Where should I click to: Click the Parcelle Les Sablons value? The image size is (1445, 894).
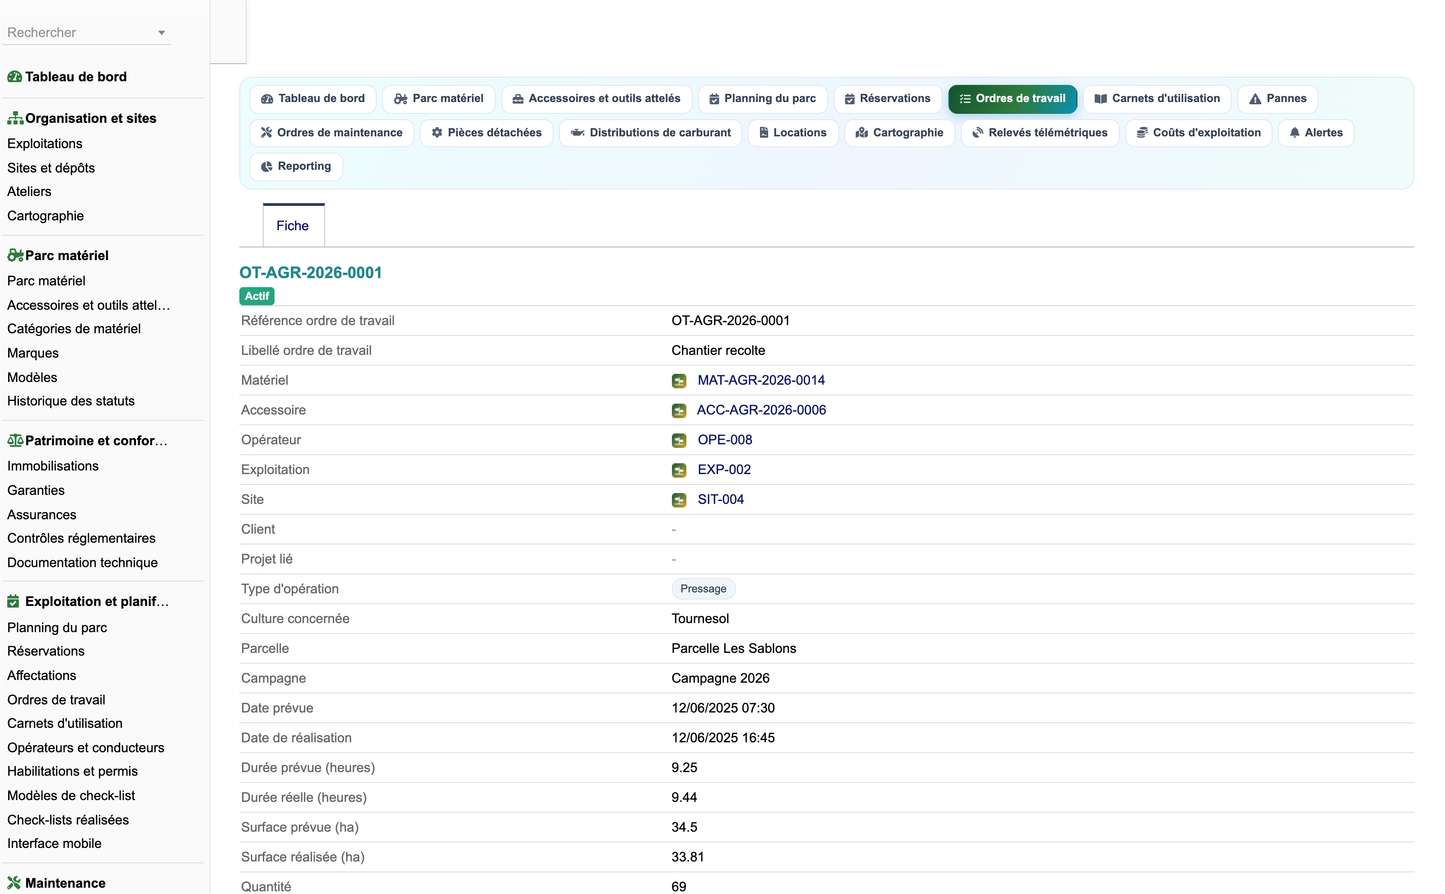click(x=734, y=649)
